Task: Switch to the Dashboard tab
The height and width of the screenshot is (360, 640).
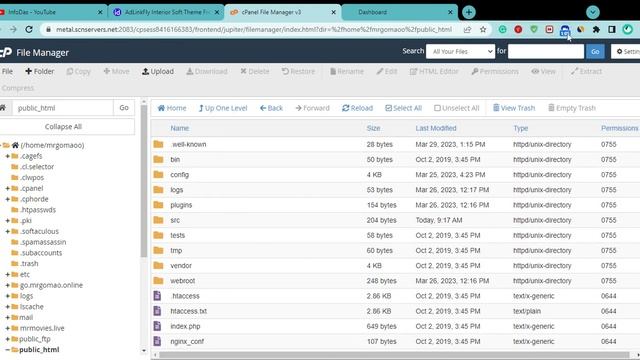Action: point(400,12)
